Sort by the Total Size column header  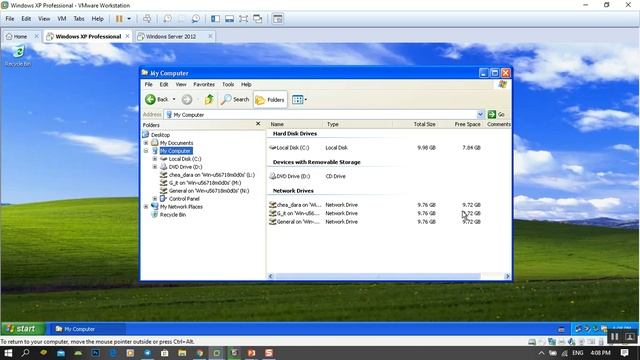click(415, 124)
